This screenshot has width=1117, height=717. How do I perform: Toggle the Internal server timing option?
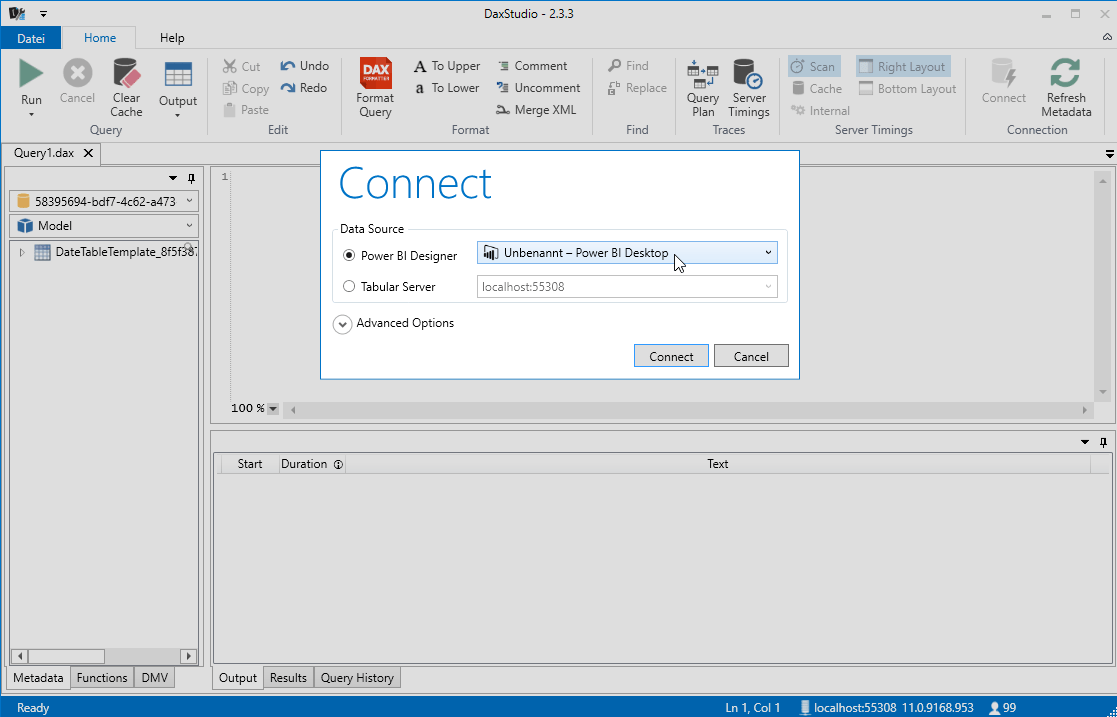pyautogui.click(x=821, y=110)
